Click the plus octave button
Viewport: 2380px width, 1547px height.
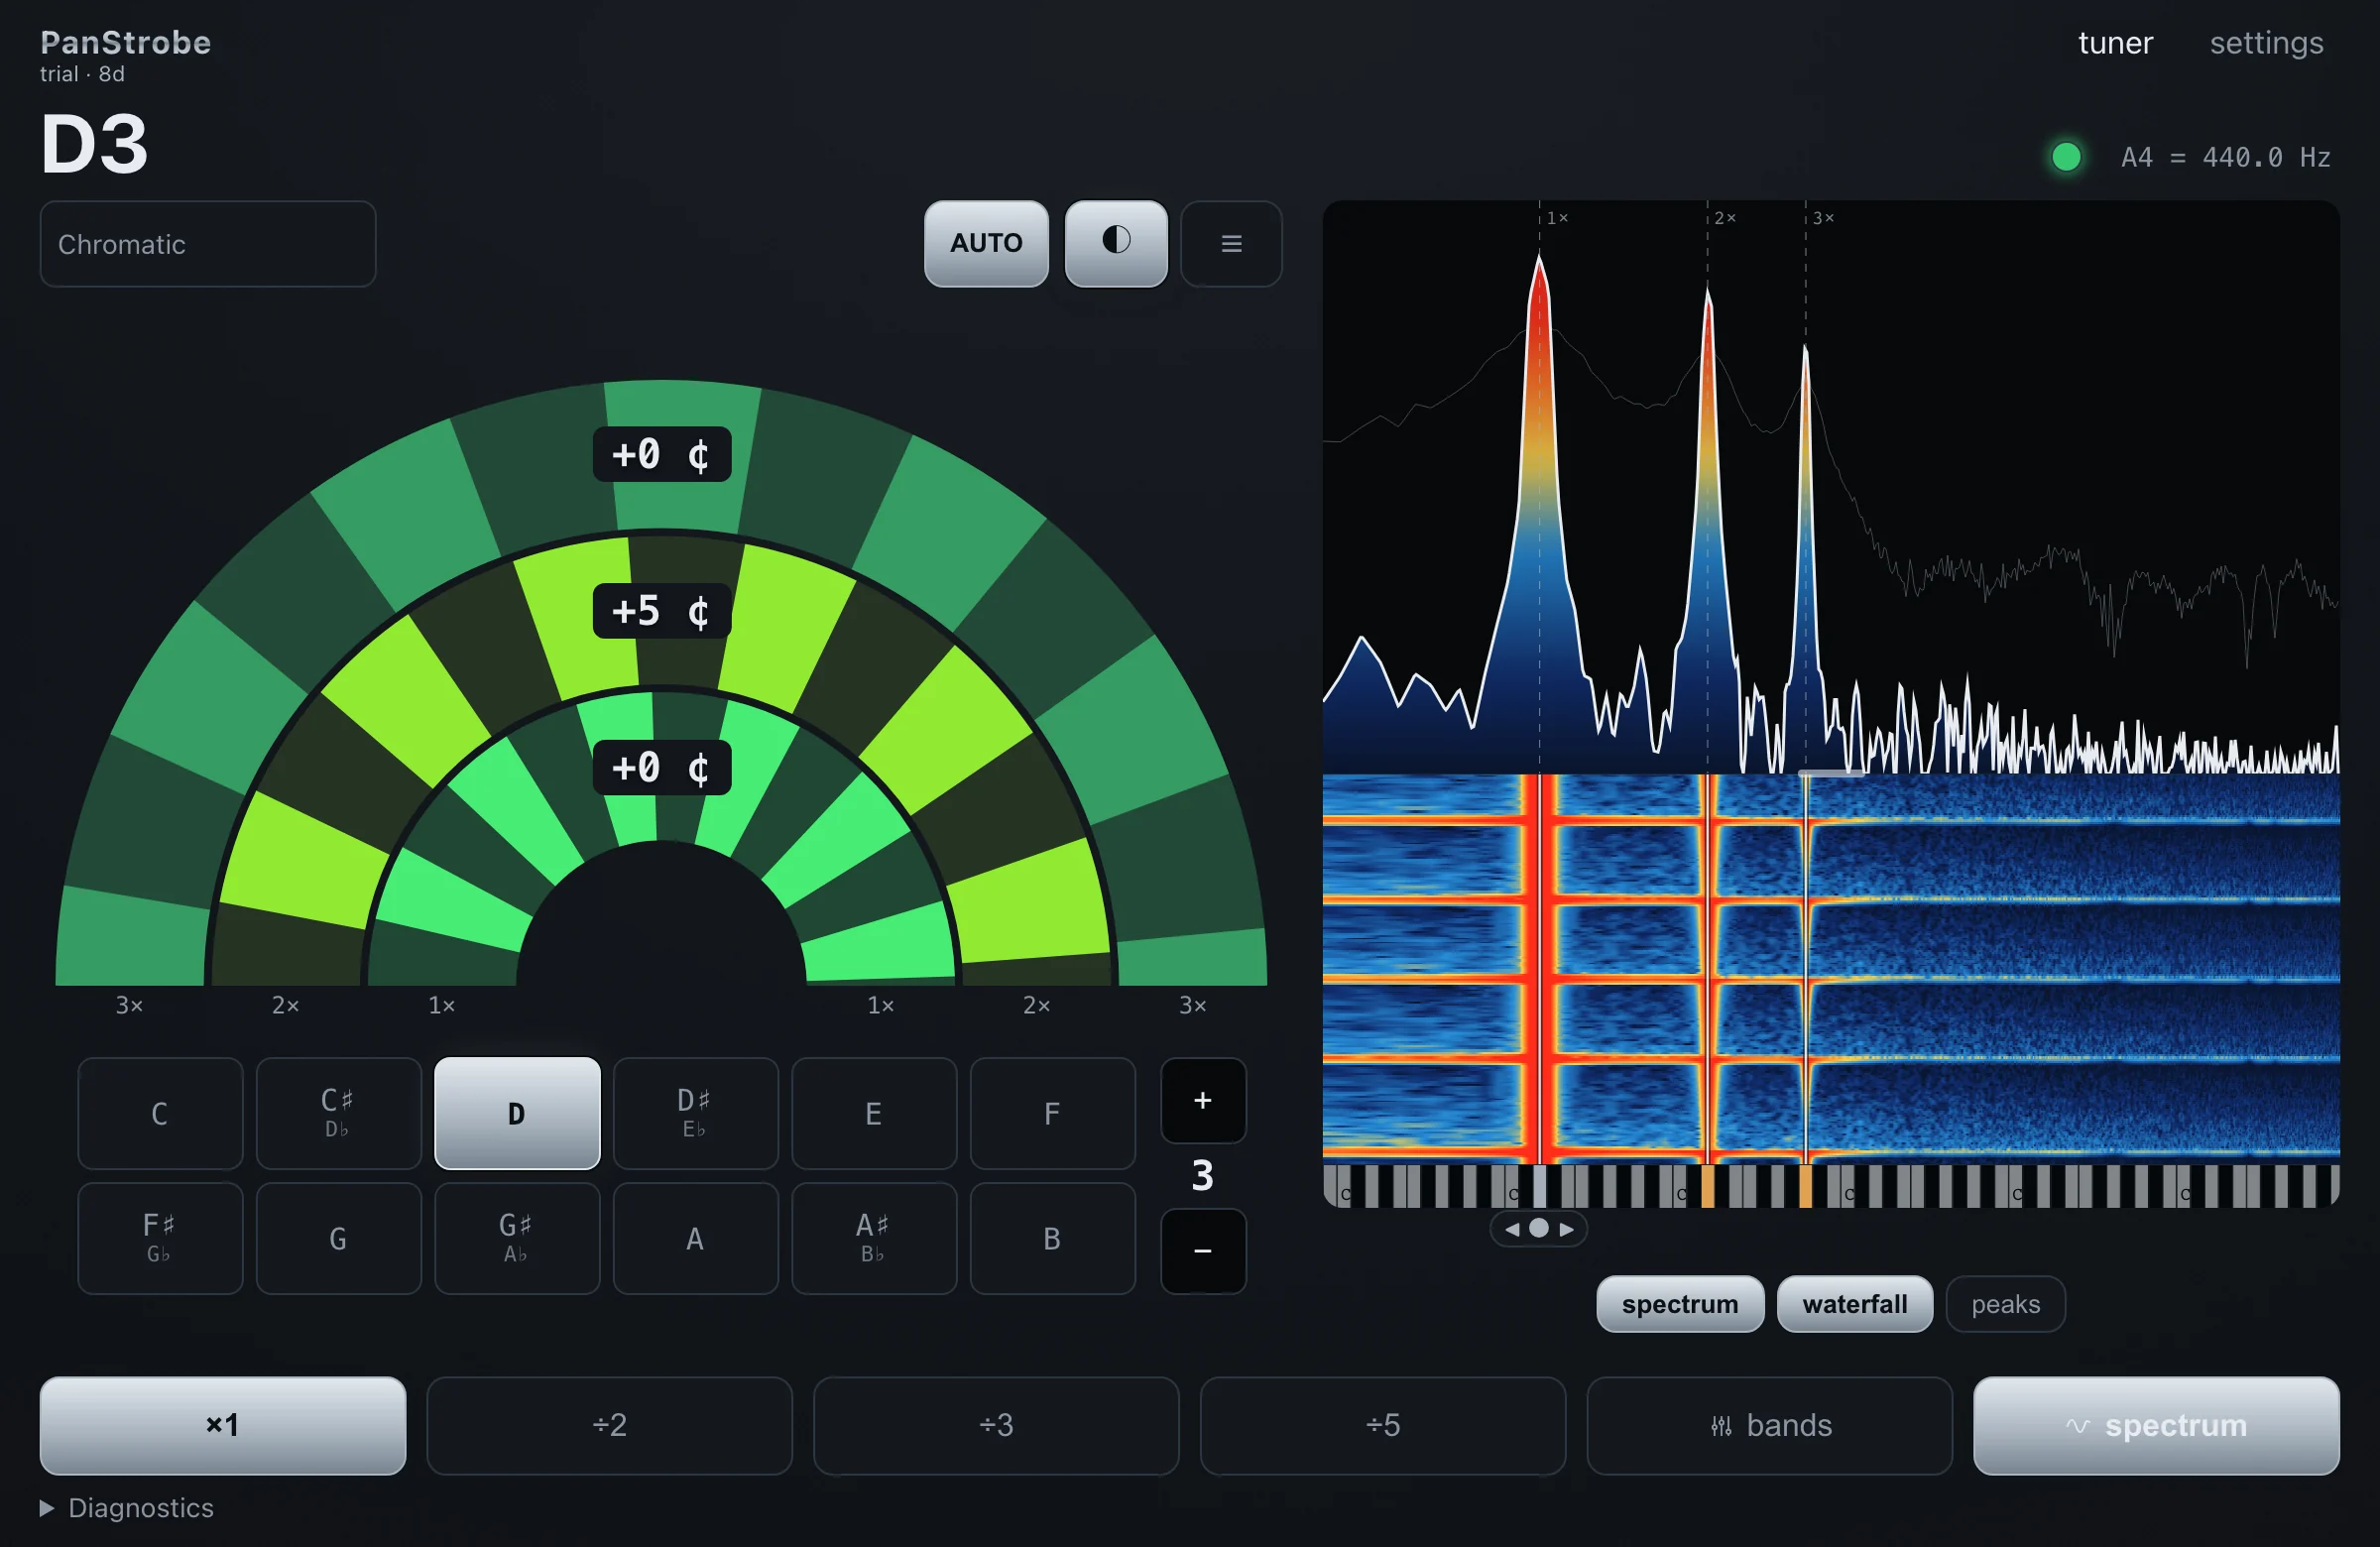(x=1203, y=1100)
